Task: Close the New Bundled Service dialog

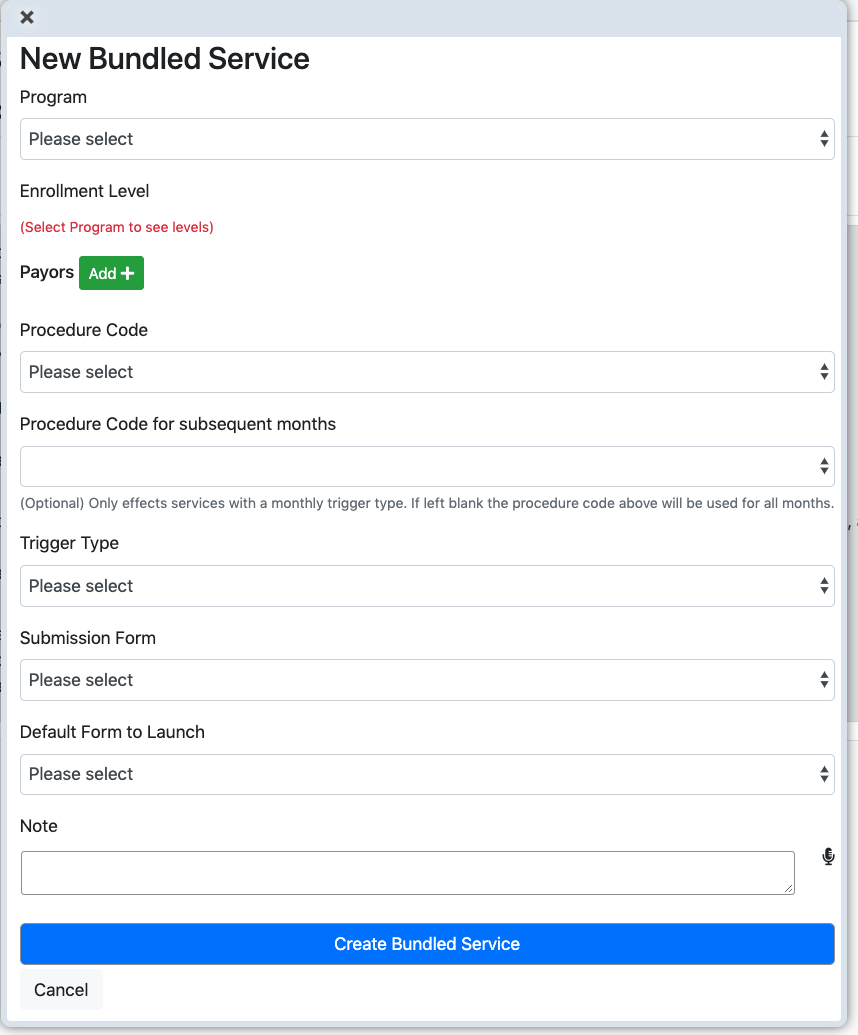Action: point(27,17)
